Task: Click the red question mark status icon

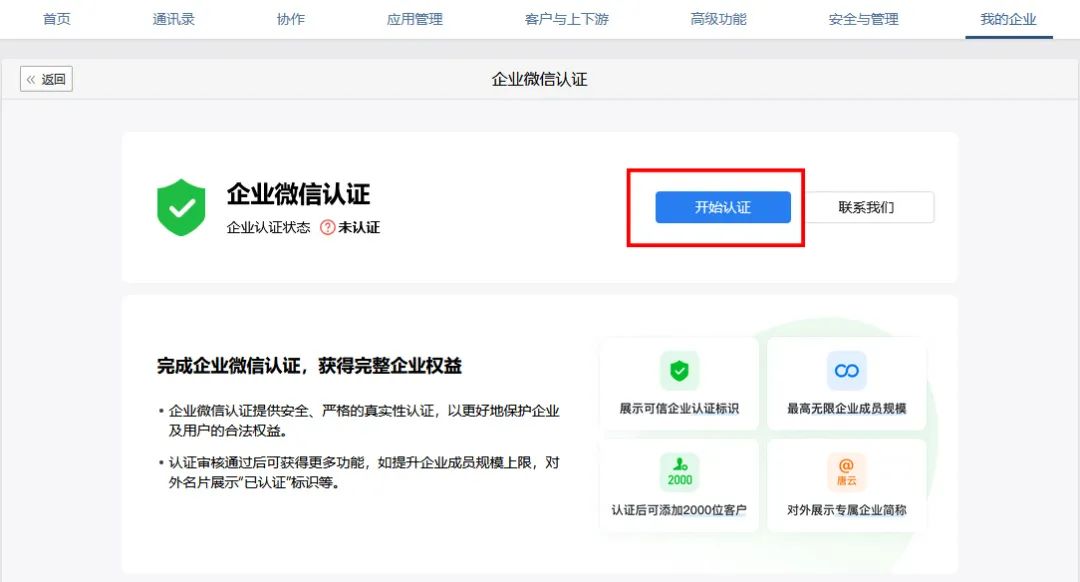Action: coord(327,227)
